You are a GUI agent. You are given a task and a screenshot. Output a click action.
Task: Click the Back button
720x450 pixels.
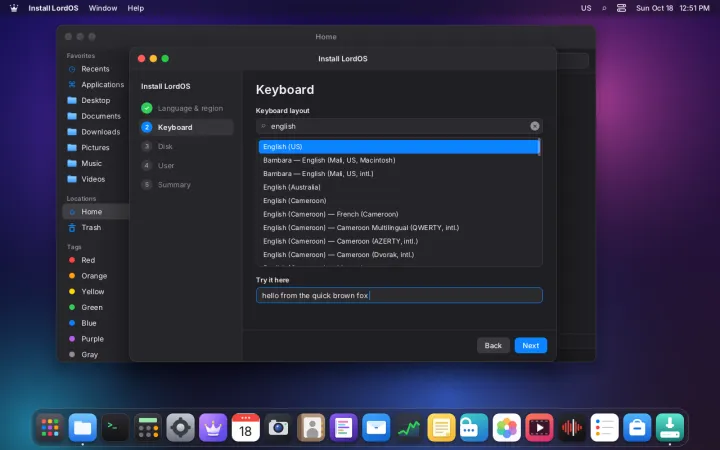[493, 345]
